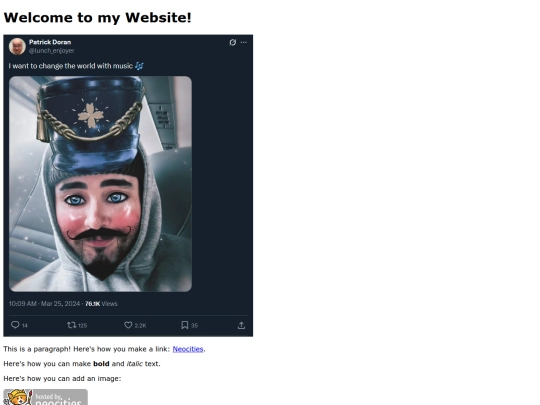
Task: Bookmark the tweet using the bookmark icon
Action: [185, 325]
